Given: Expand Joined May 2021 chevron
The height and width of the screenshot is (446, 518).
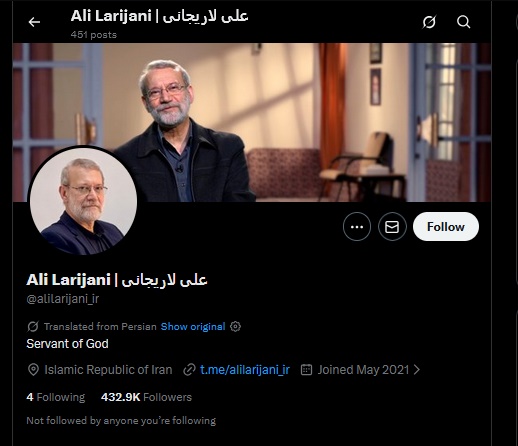Looking at the screenshot, I should 417,370.
